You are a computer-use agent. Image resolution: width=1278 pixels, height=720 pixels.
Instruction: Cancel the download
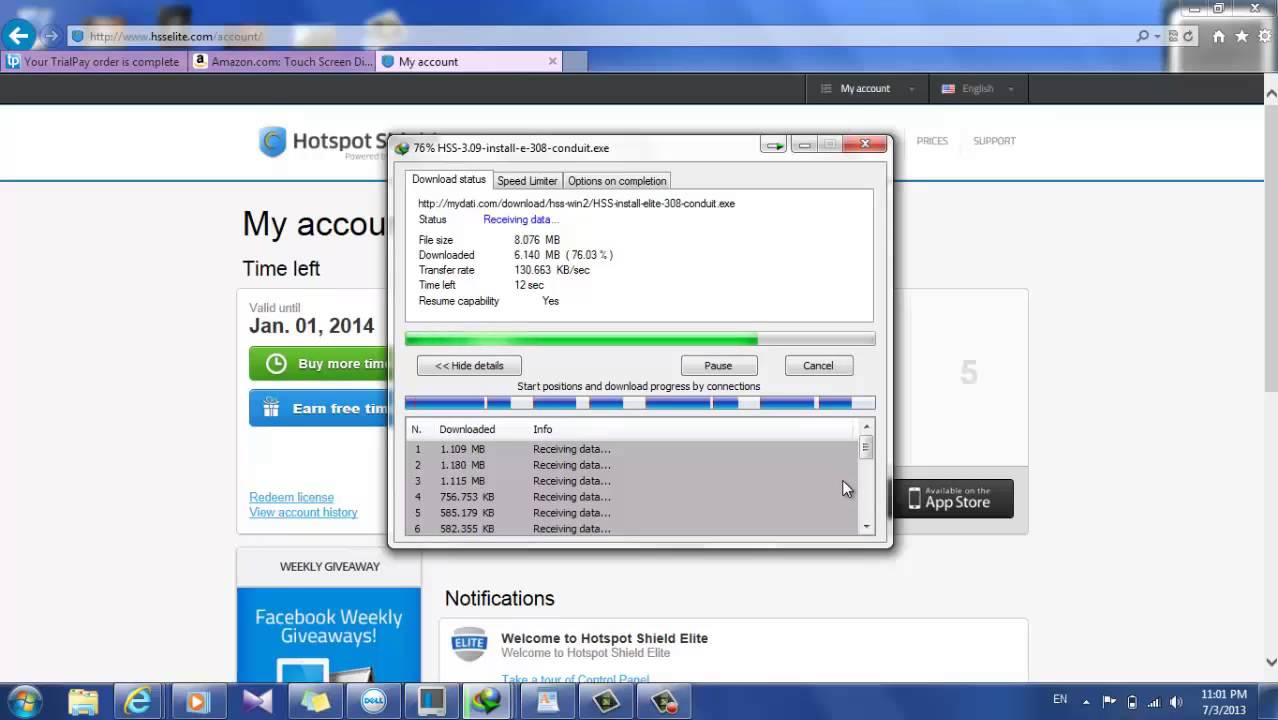tap(818, 366)
